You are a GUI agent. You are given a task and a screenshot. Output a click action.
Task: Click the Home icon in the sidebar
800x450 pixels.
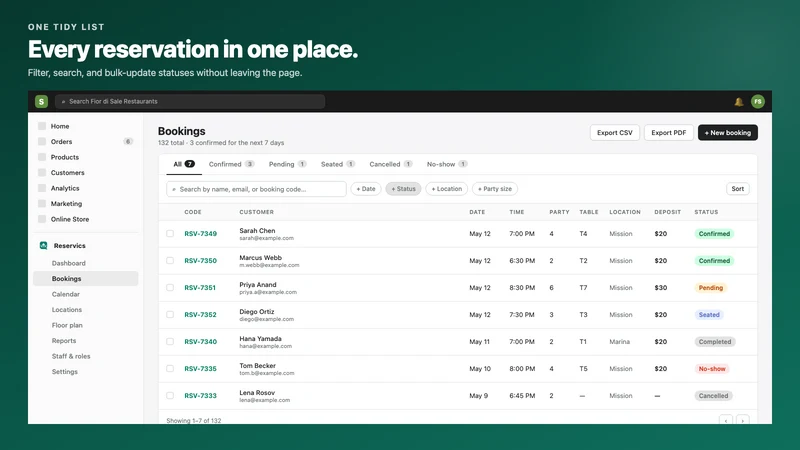click(42, 126)
